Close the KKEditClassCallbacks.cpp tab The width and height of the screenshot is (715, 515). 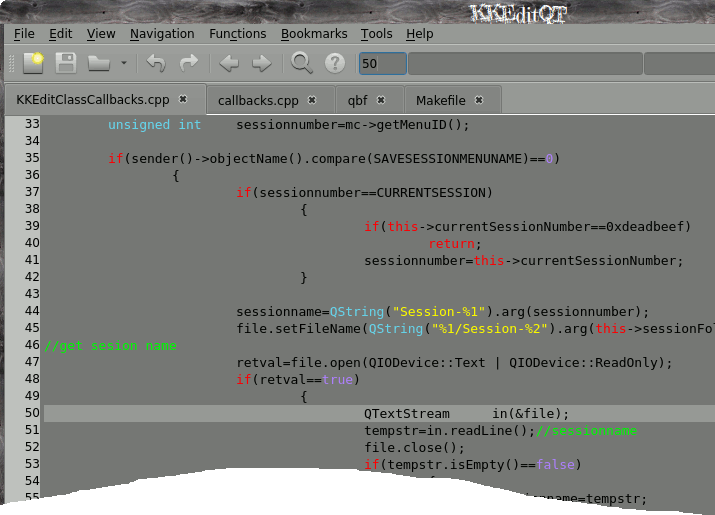[x=183, y=99]
